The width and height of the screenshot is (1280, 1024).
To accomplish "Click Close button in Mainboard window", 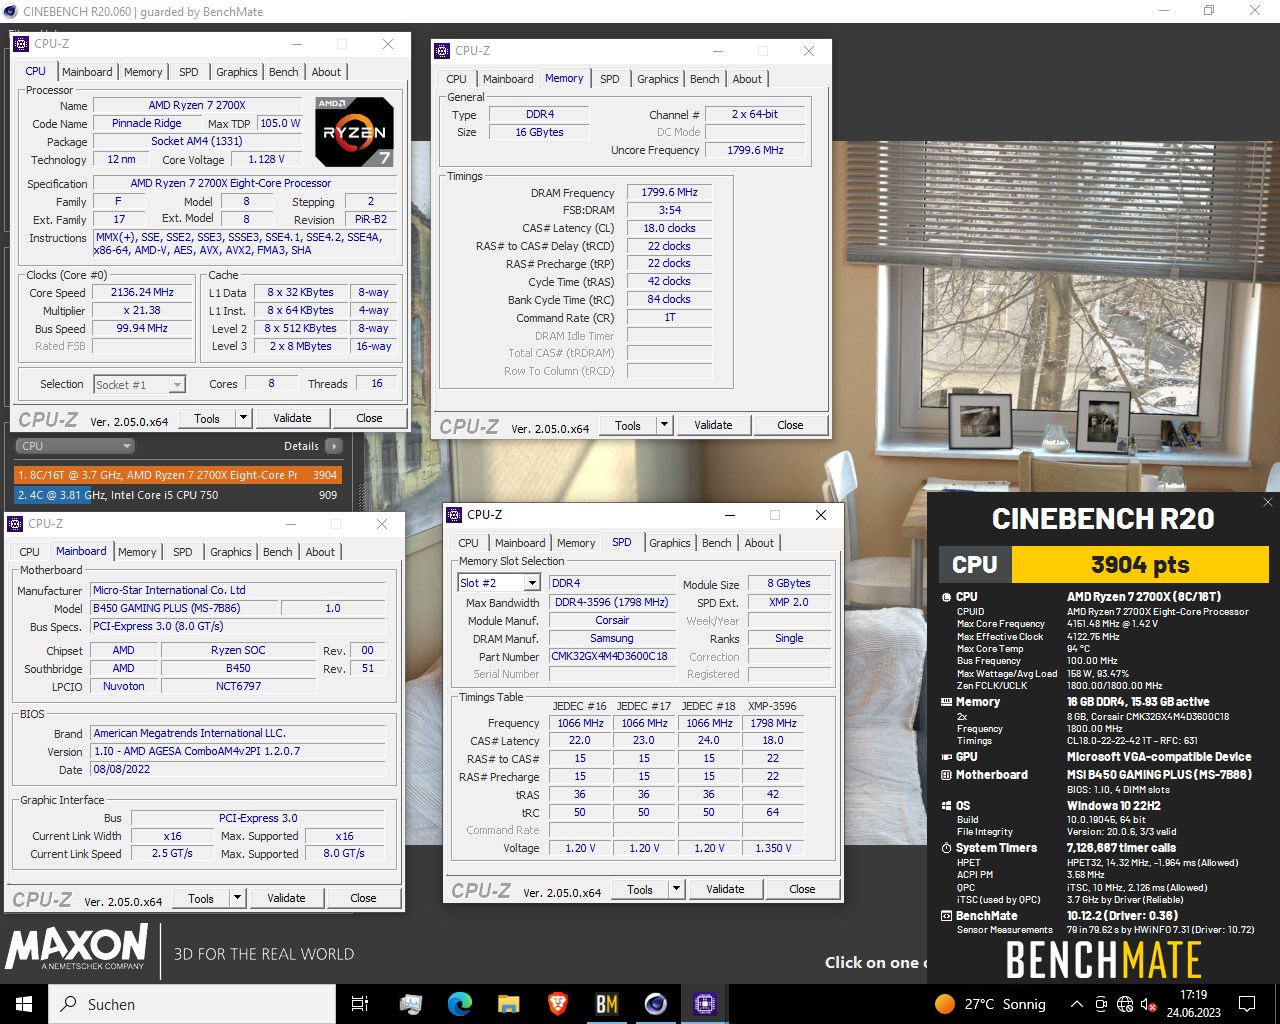I will (x=363, y=898).
